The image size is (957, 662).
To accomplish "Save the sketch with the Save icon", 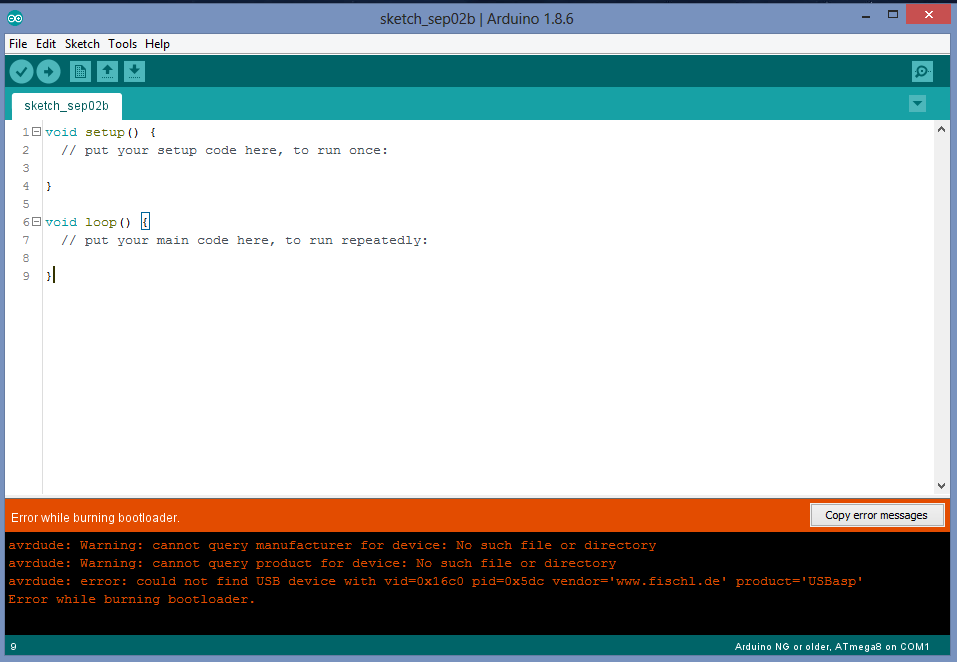I will coord(134,71).
